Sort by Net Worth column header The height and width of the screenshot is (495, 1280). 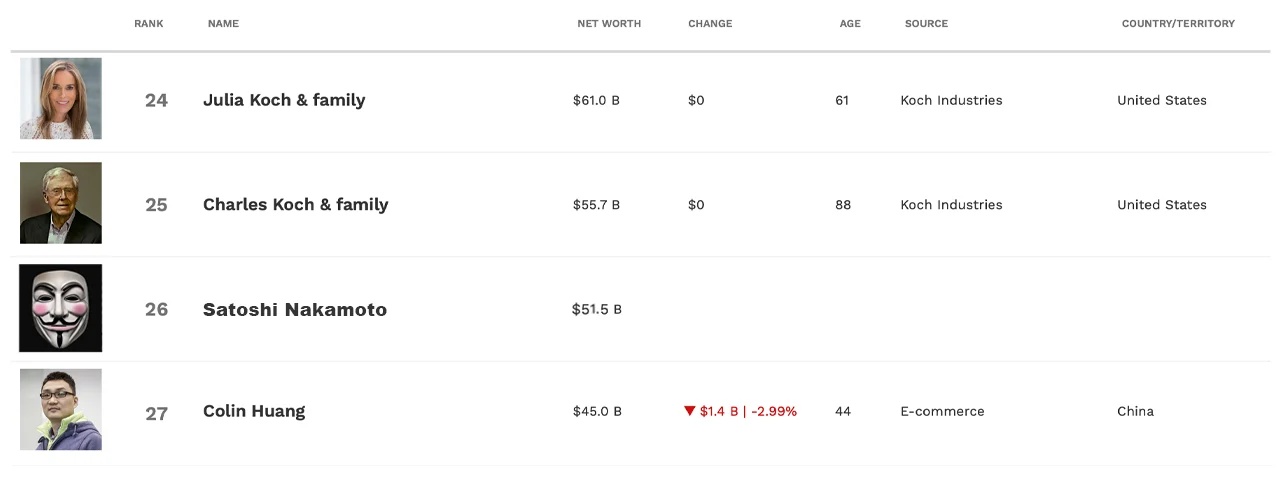coord(609,23)
